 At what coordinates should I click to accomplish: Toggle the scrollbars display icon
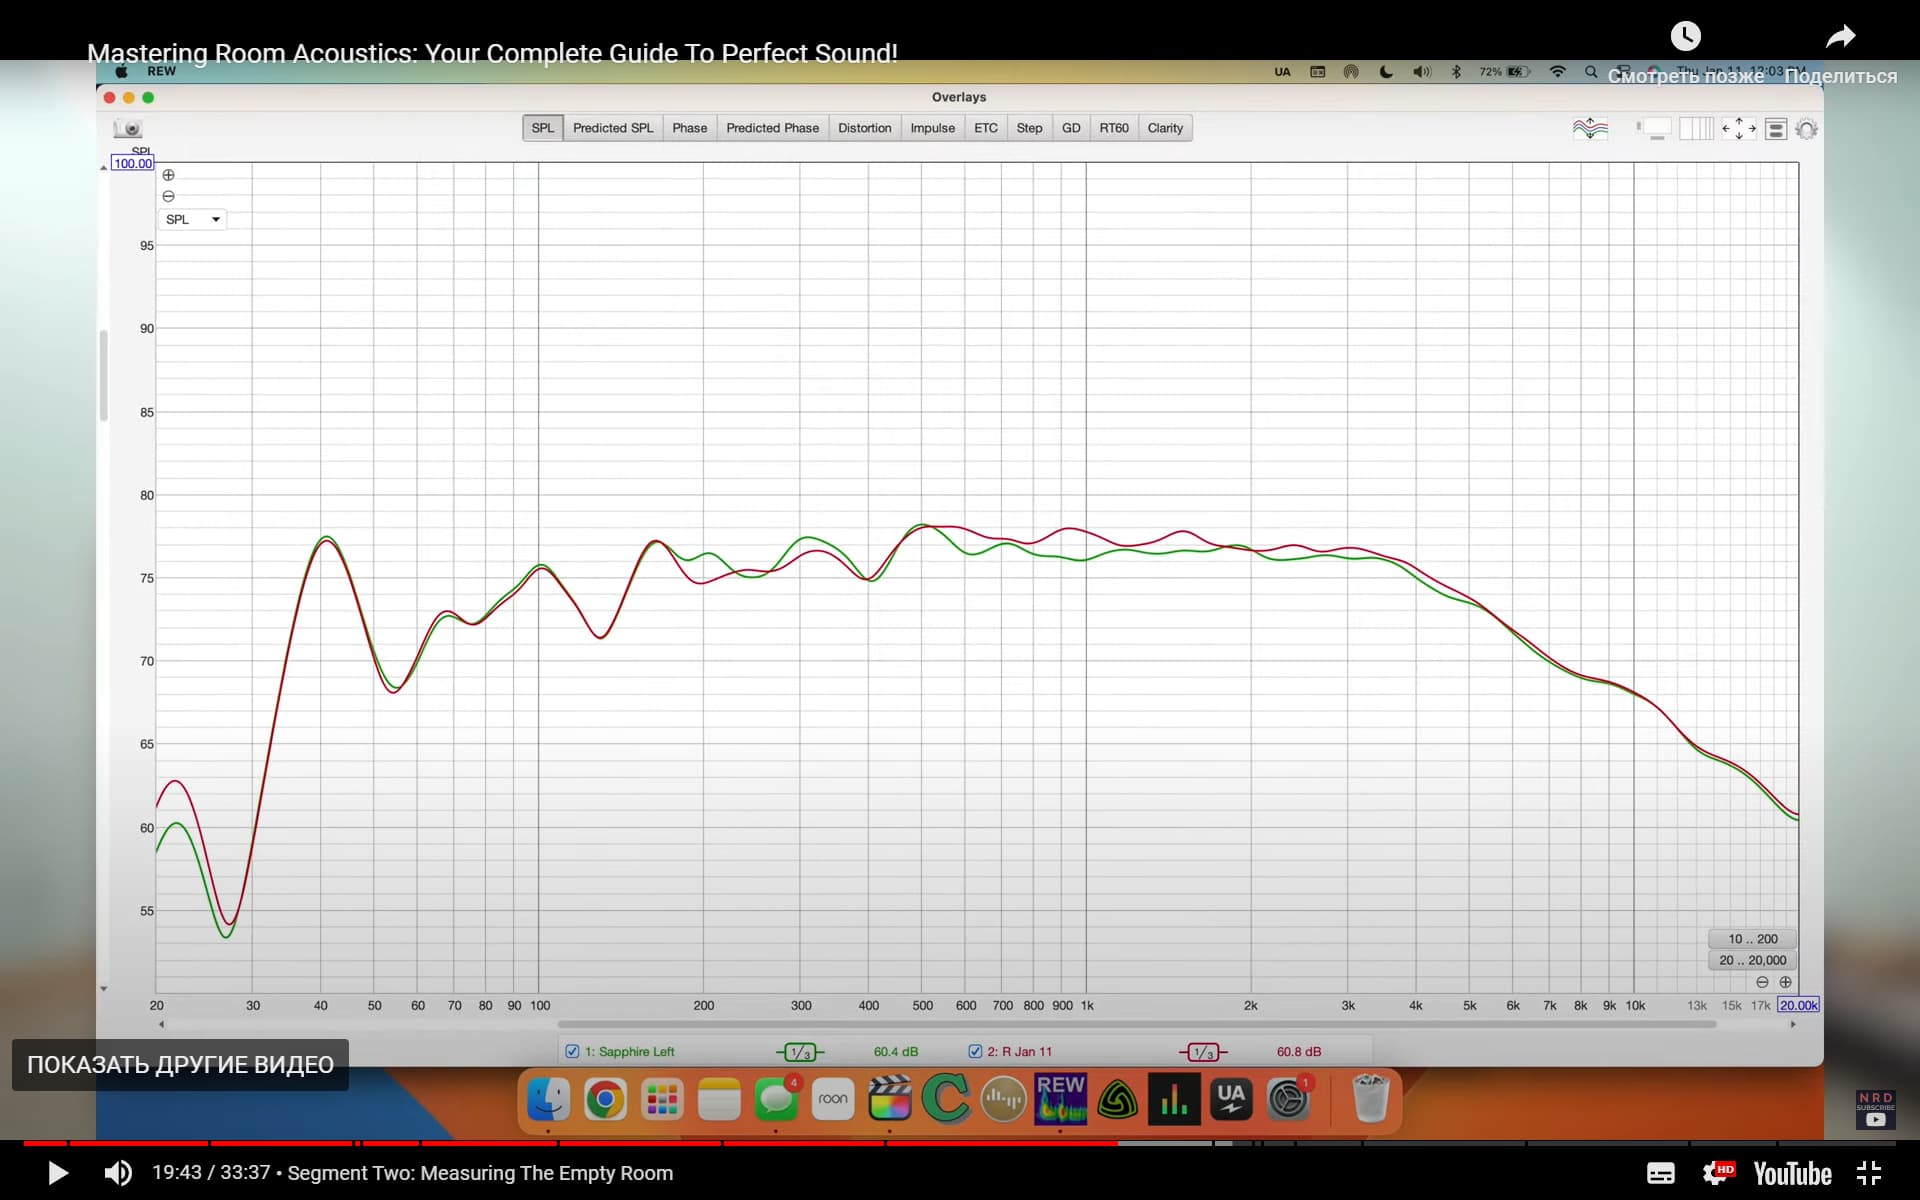pos(1653,129)
